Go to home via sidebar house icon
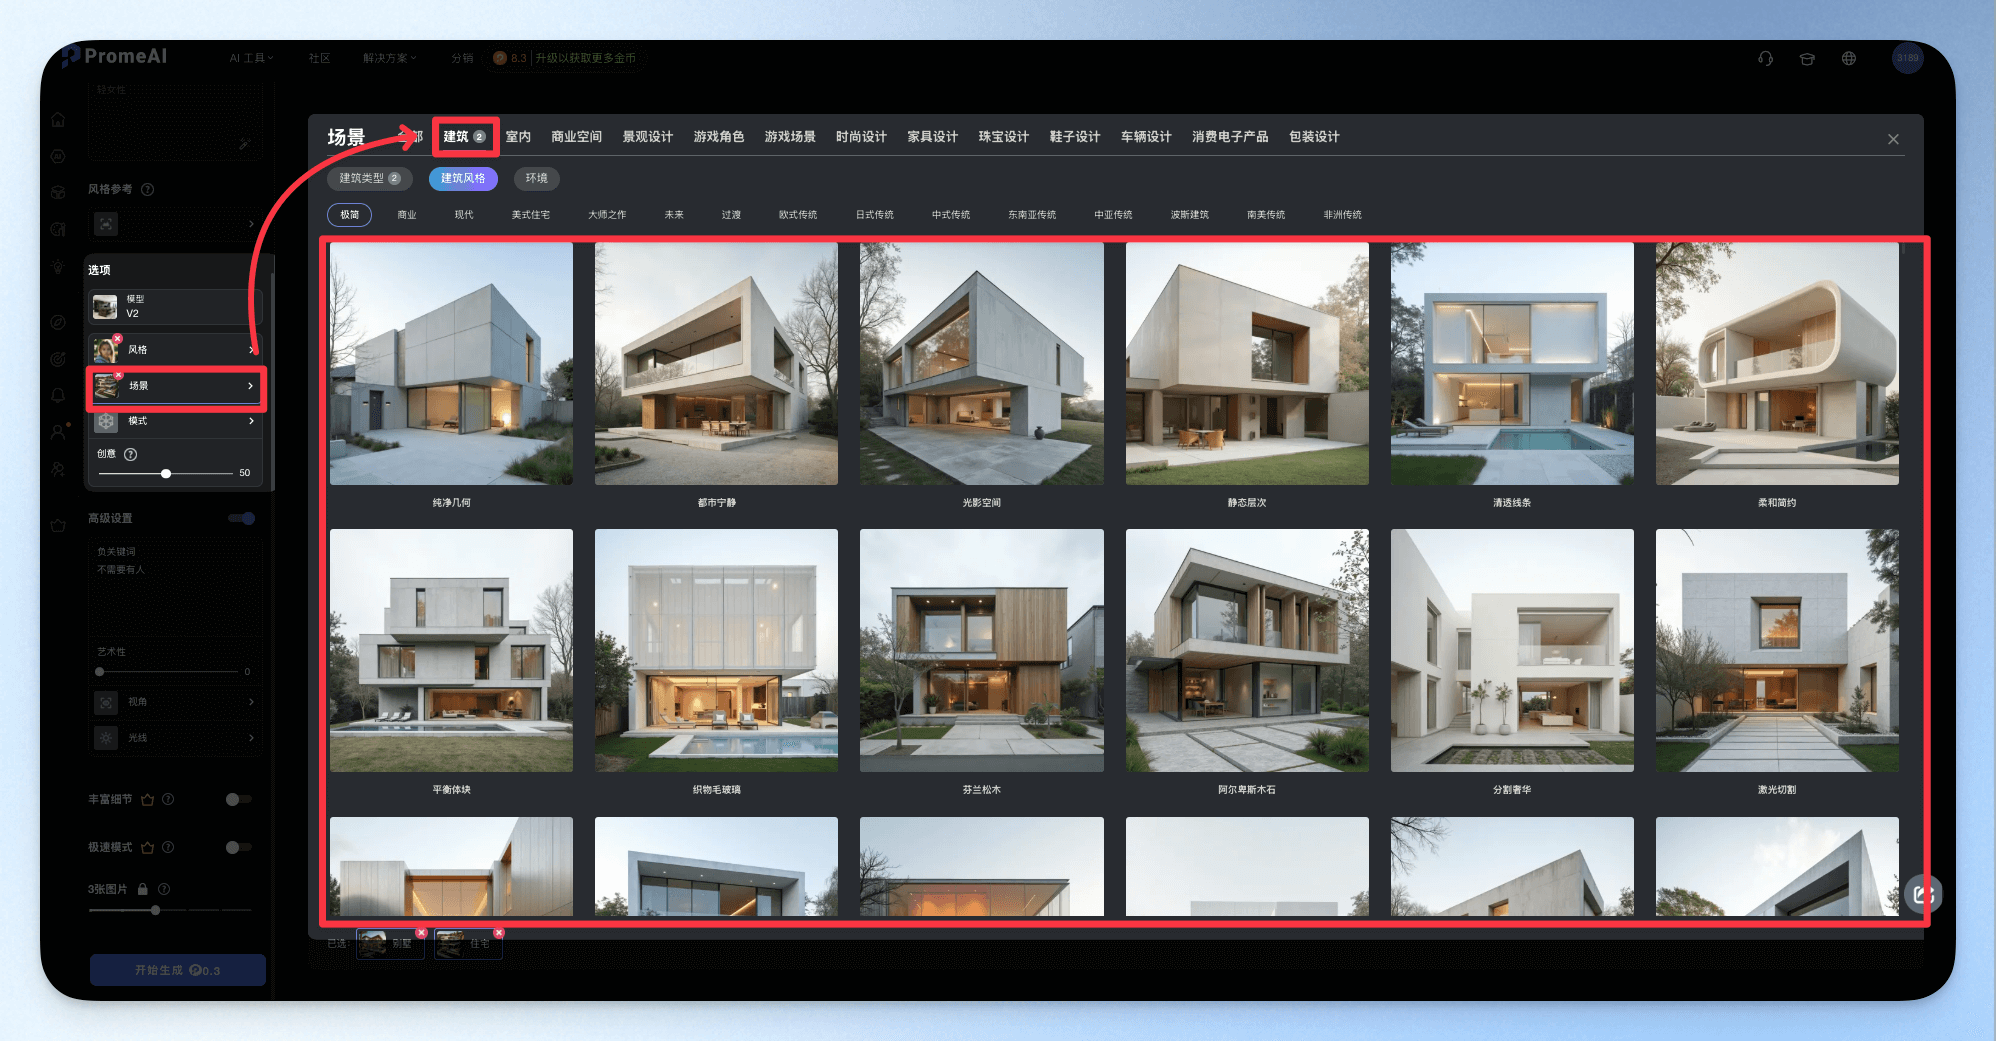 point(58,120)
